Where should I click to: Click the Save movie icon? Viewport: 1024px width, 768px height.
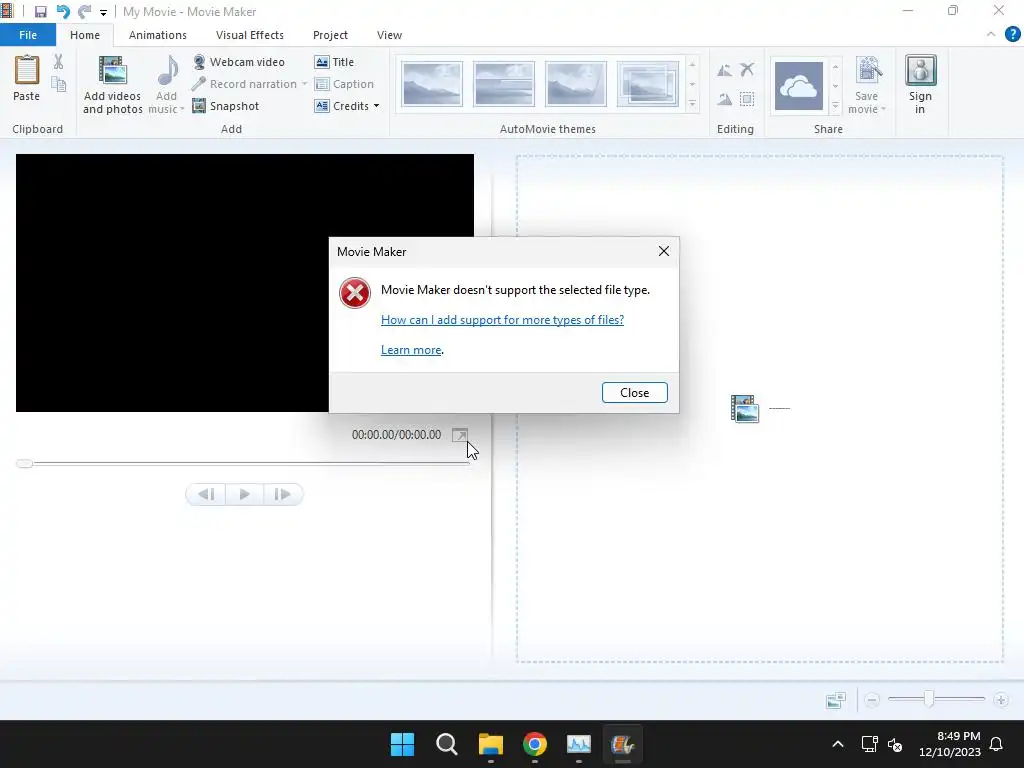coord(868,71)
